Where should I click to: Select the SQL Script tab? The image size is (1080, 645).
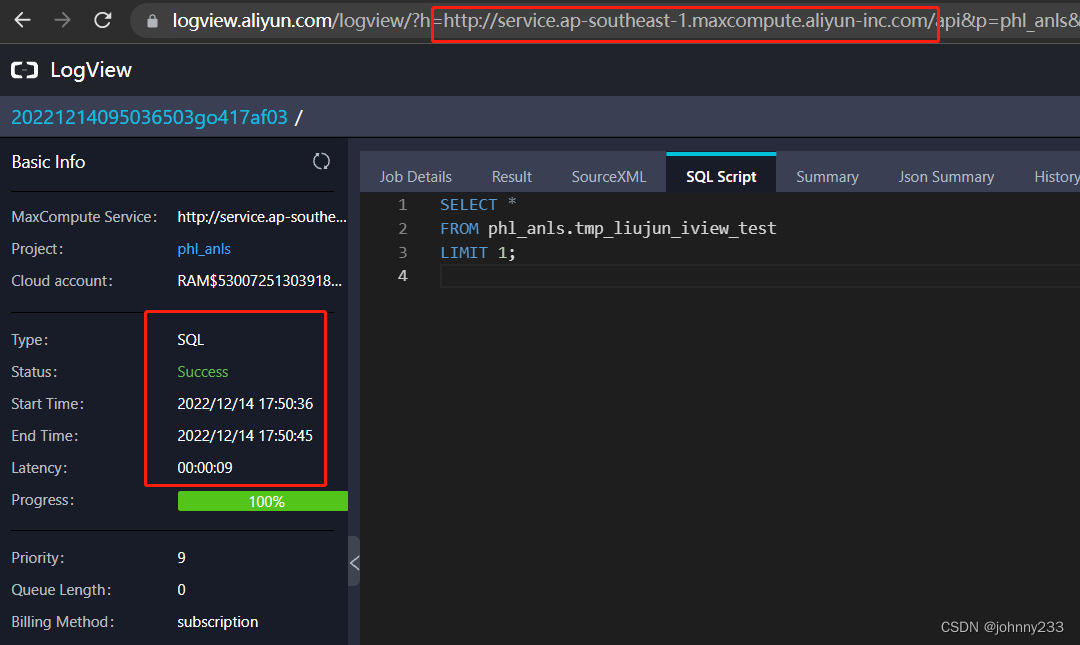tap(721, 175)
